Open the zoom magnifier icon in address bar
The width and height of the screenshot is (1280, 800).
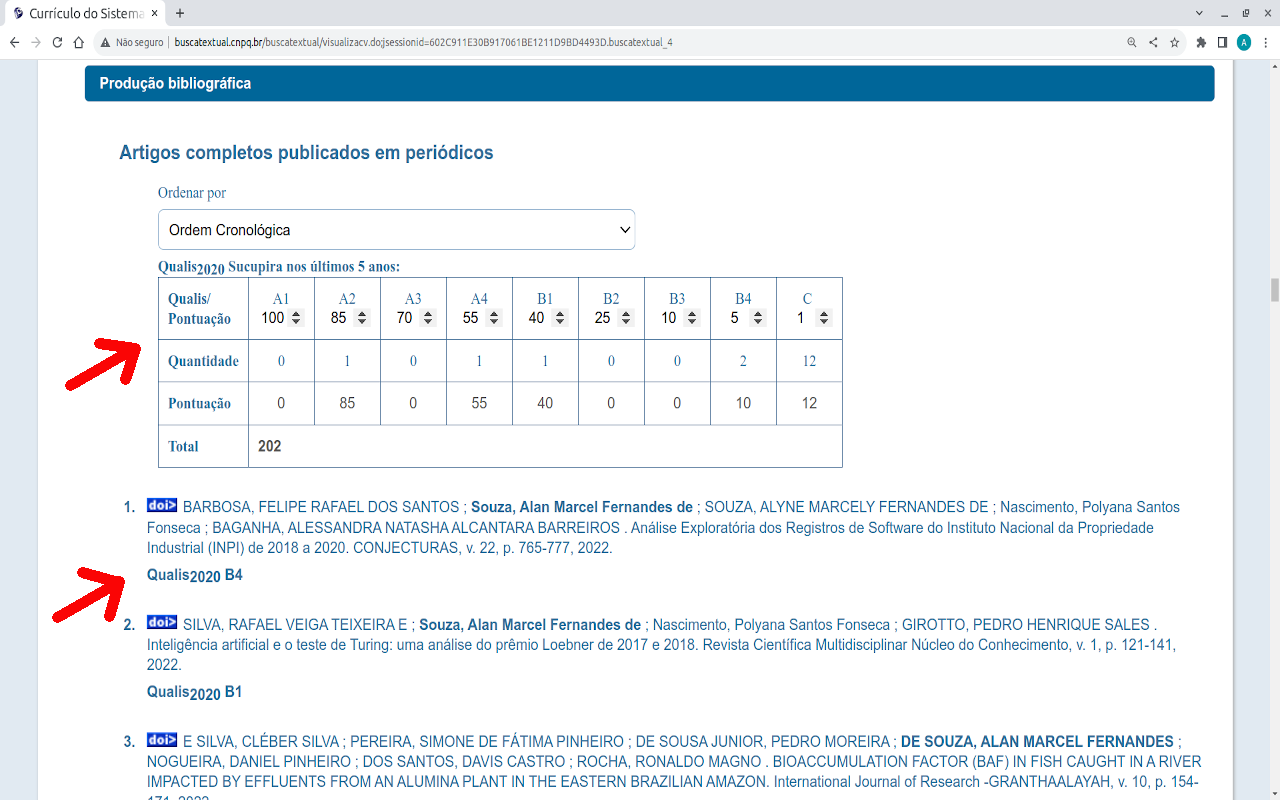point(1132,42)
